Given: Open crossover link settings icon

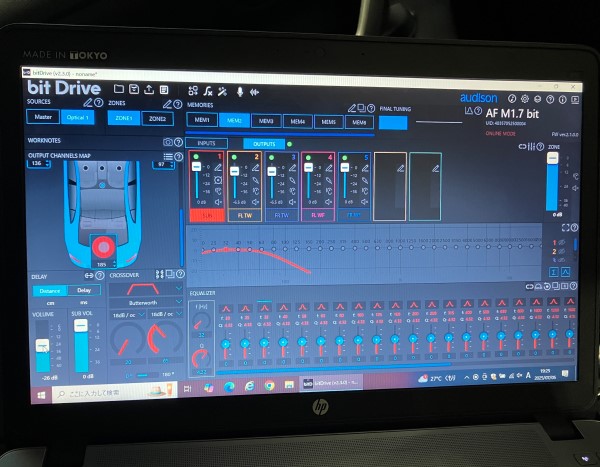Looking at the screenshot, I should click(x=160, y=274).
